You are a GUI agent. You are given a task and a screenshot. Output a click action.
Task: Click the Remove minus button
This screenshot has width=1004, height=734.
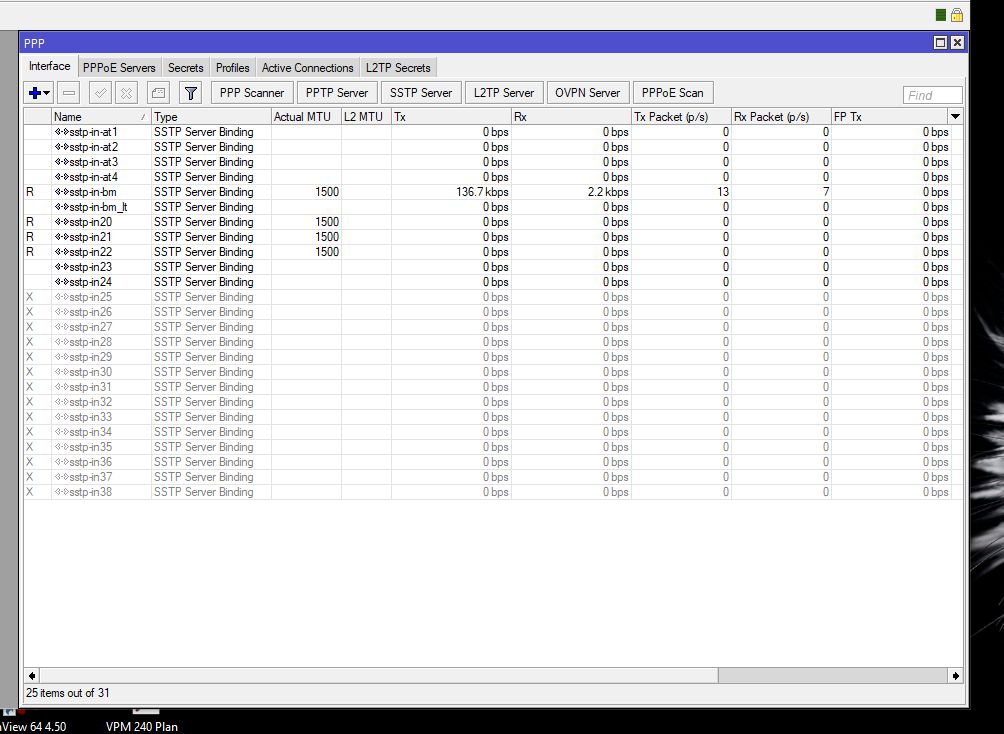pyautogui.click(x=69, y=93)
